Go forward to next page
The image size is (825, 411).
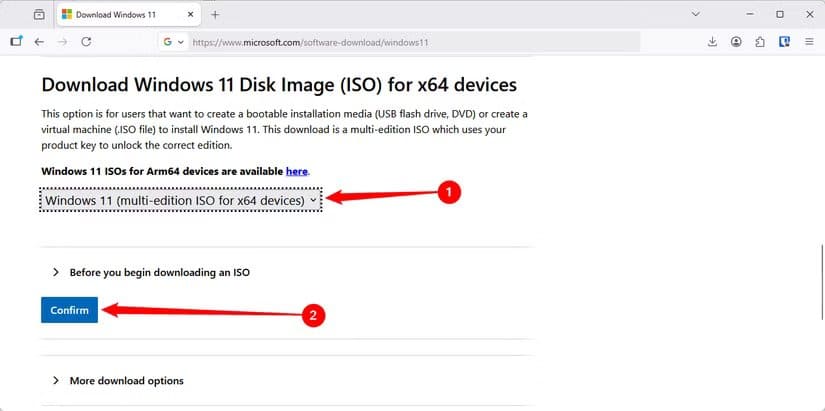(63, 42)
